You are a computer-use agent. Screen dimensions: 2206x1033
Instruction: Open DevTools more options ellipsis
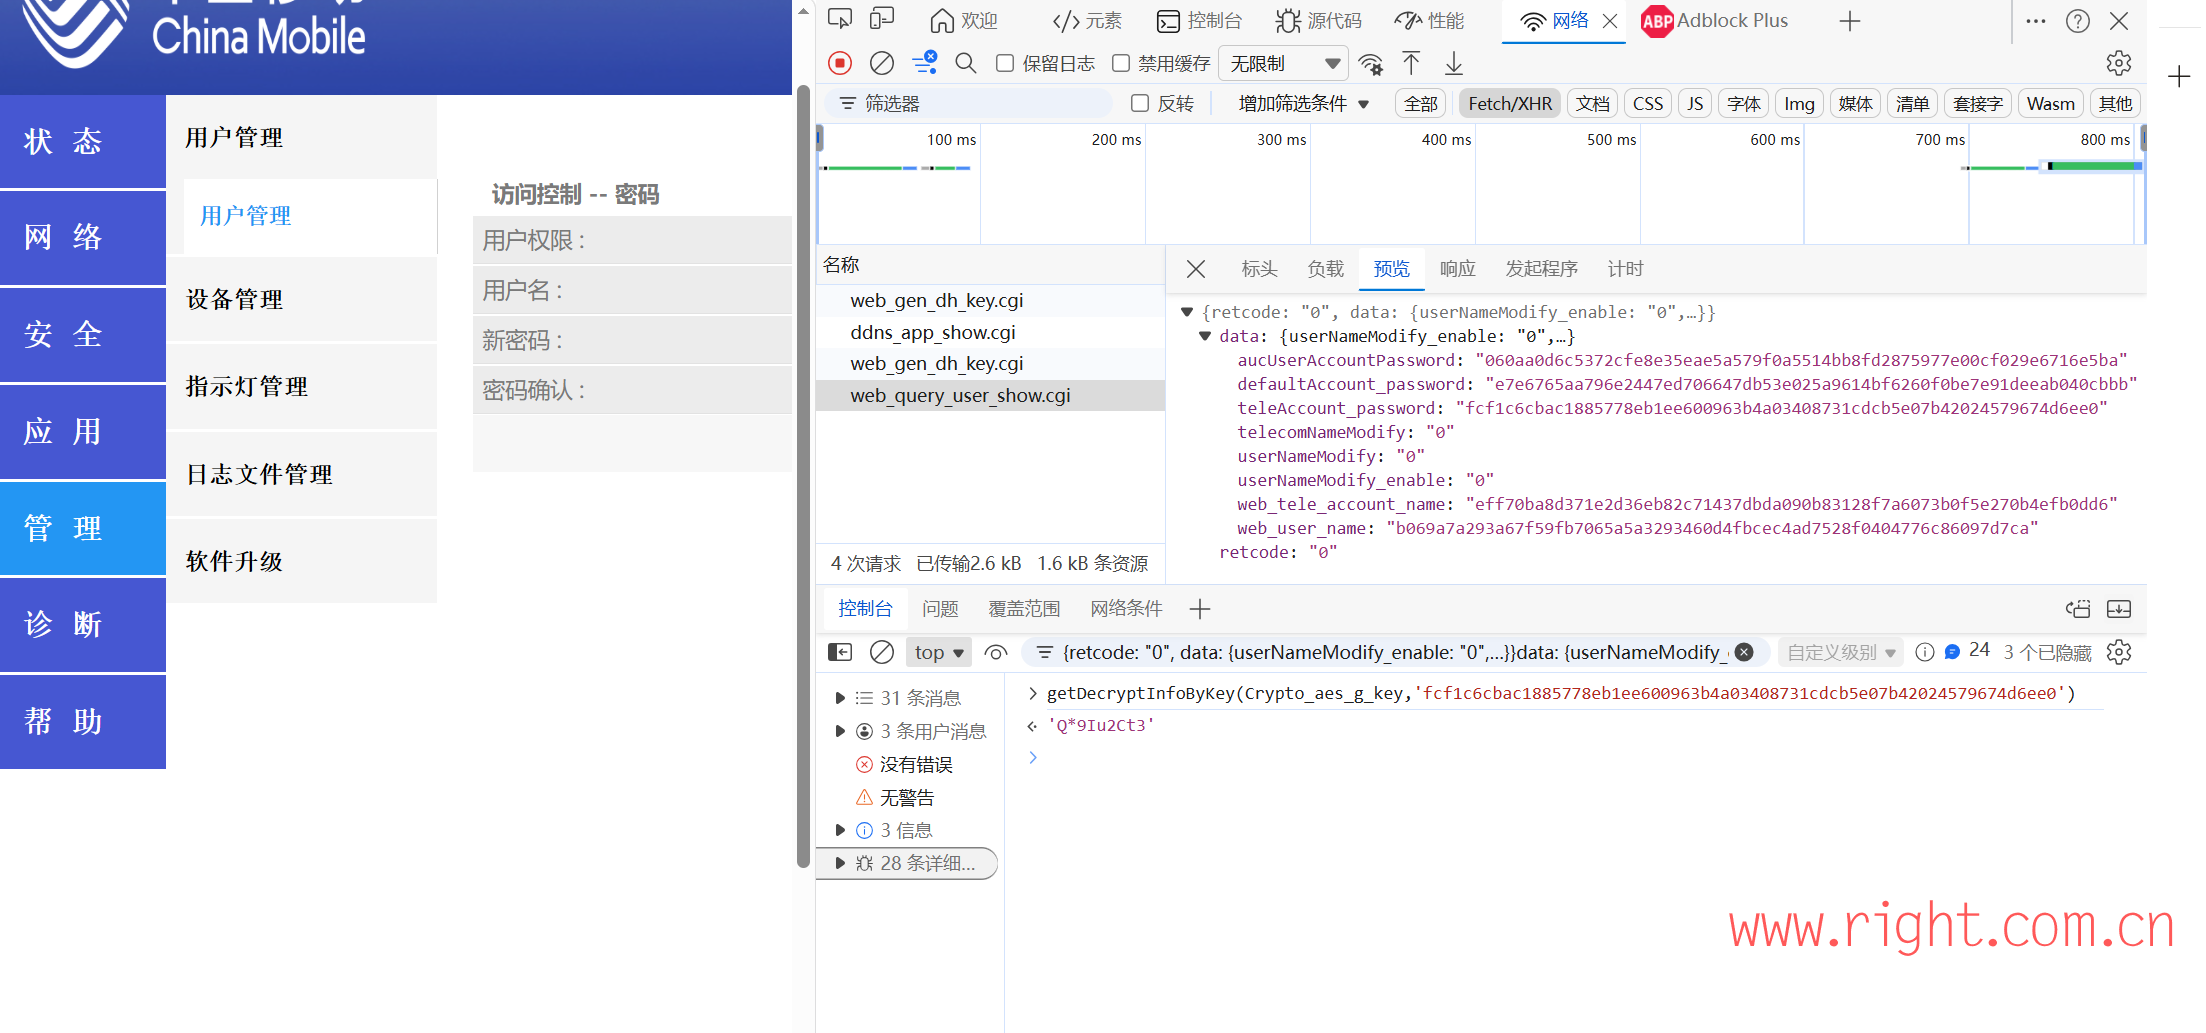(x=2035, y=21)
